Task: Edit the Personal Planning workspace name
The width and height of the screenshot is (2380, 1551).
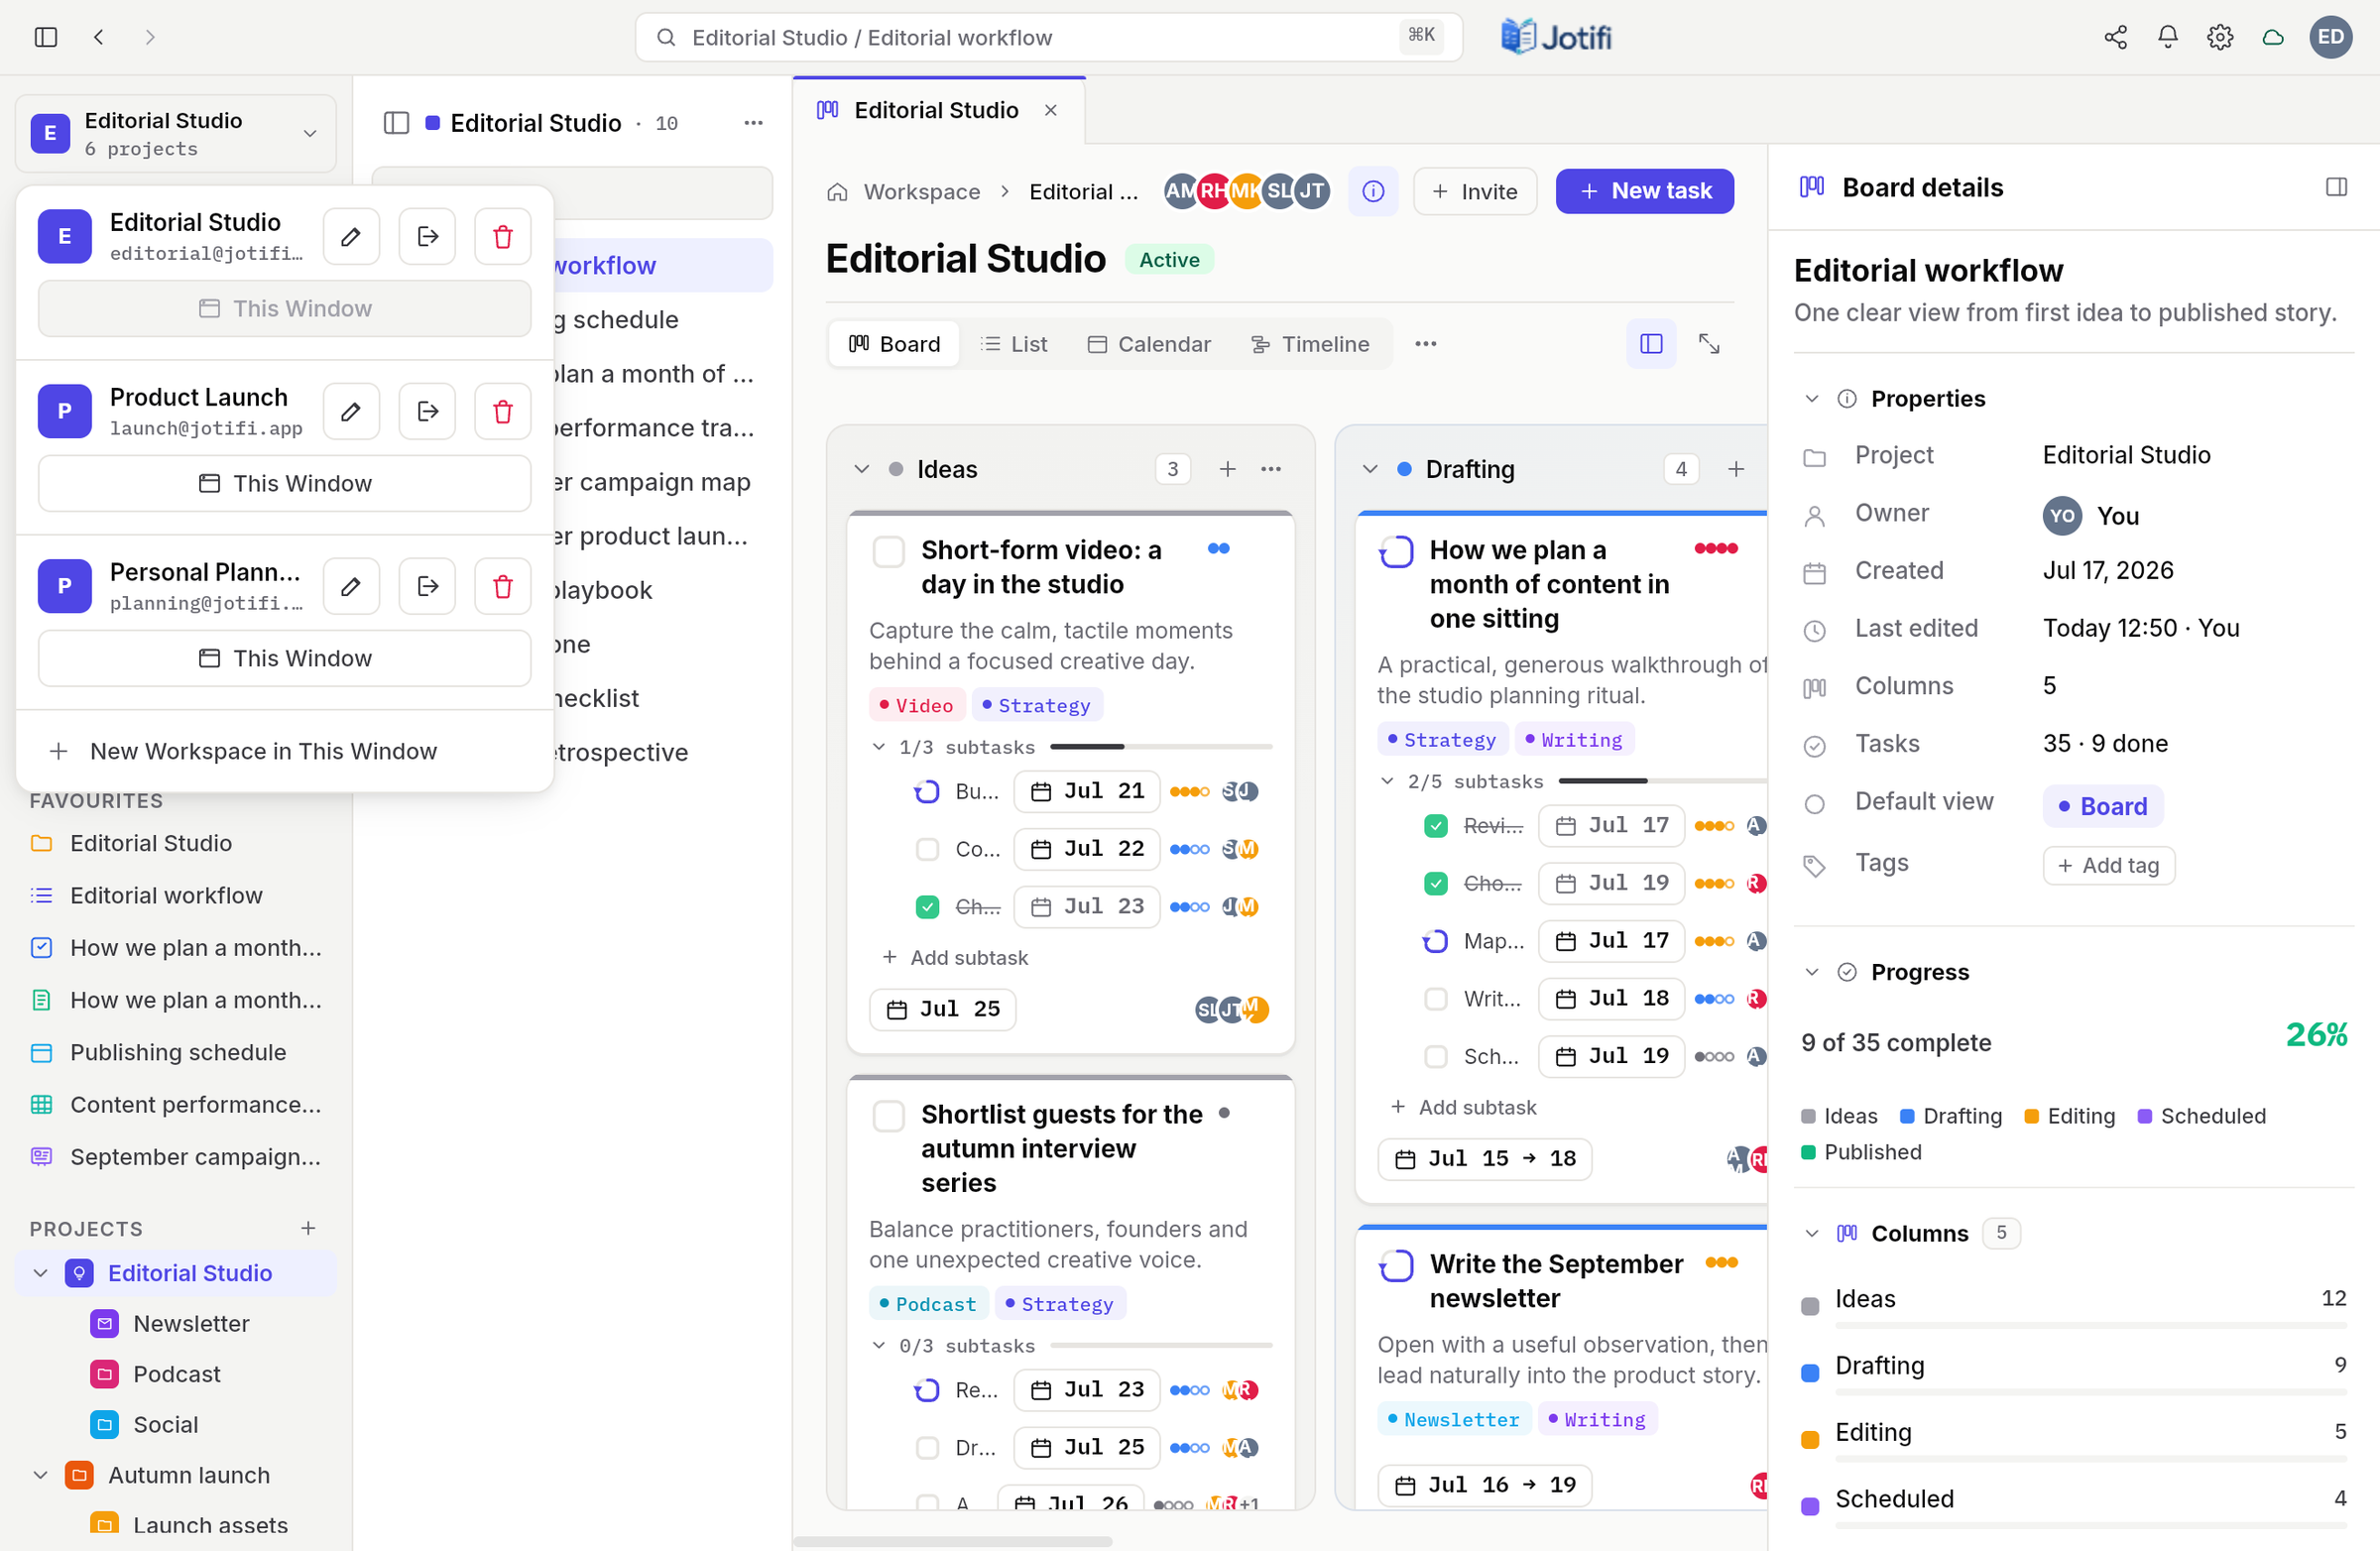Action: click(x=351, y=586)
